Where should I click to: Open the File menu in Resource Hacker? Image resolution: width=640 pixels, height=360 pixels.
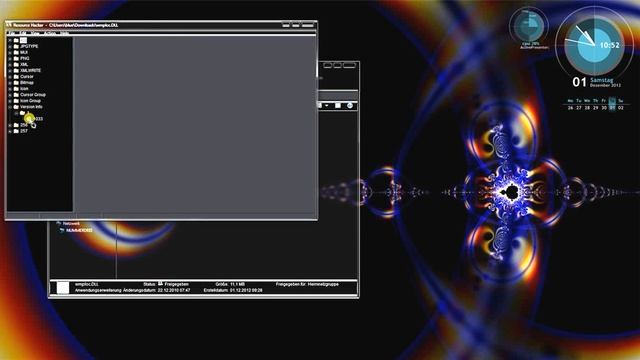pos(11,33)
